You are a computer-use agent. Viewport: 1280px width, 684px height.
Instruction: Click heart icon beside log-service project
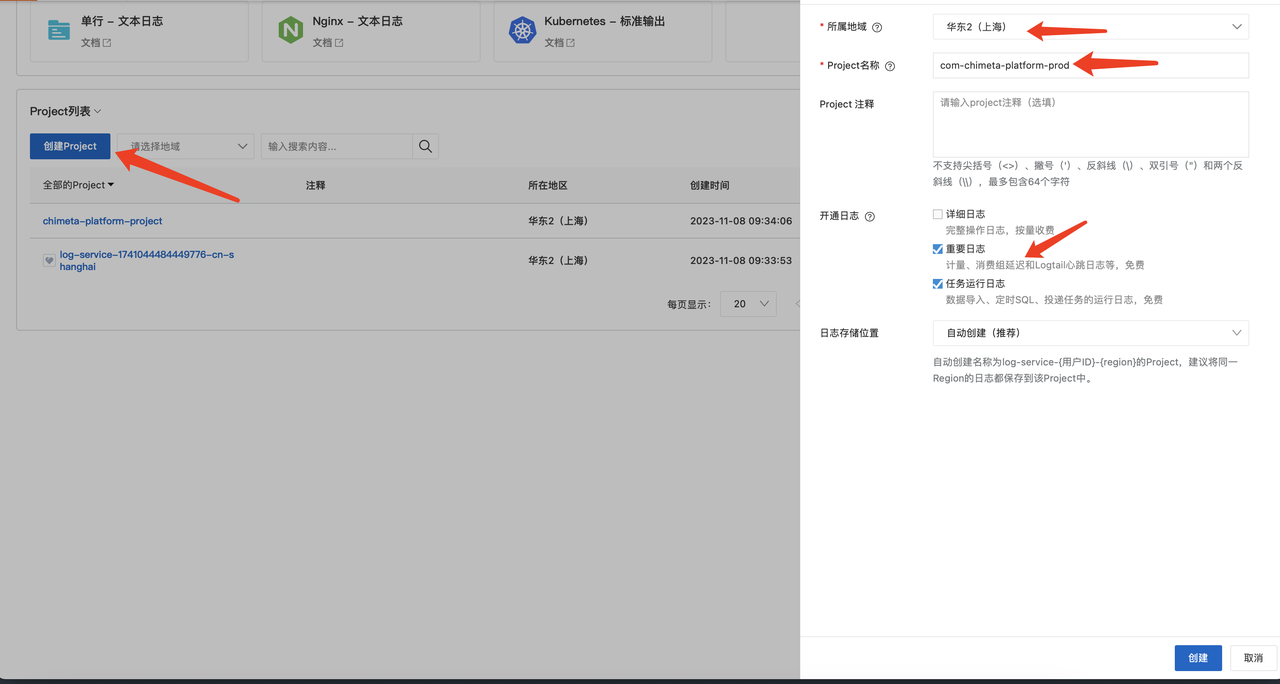point(48,260)
